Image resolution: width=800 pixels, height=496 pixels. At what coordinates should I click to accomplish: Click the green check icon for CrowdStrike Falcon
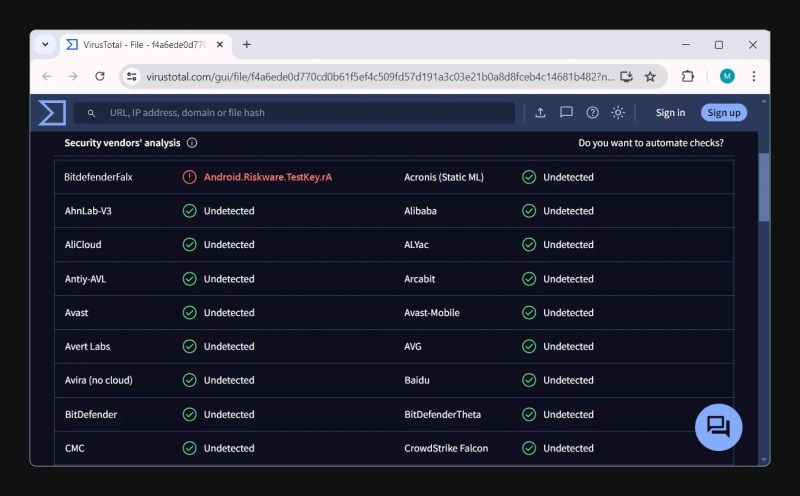click(529, 448)
